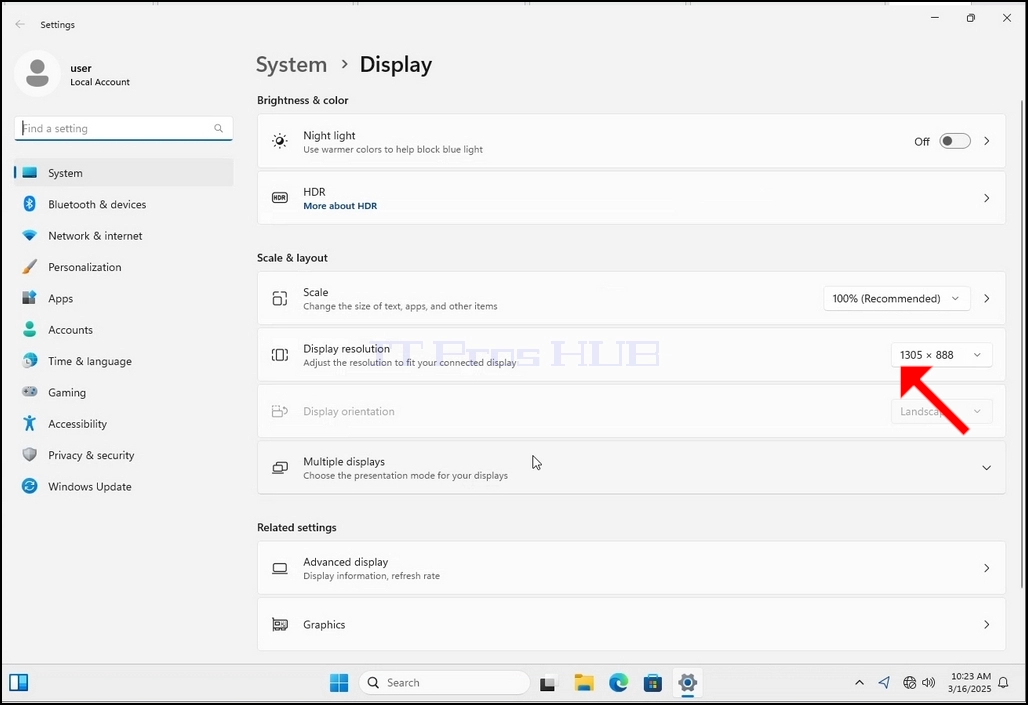Show hidden system tray icons
This screenshot has width=1028, height=705.
859,683
